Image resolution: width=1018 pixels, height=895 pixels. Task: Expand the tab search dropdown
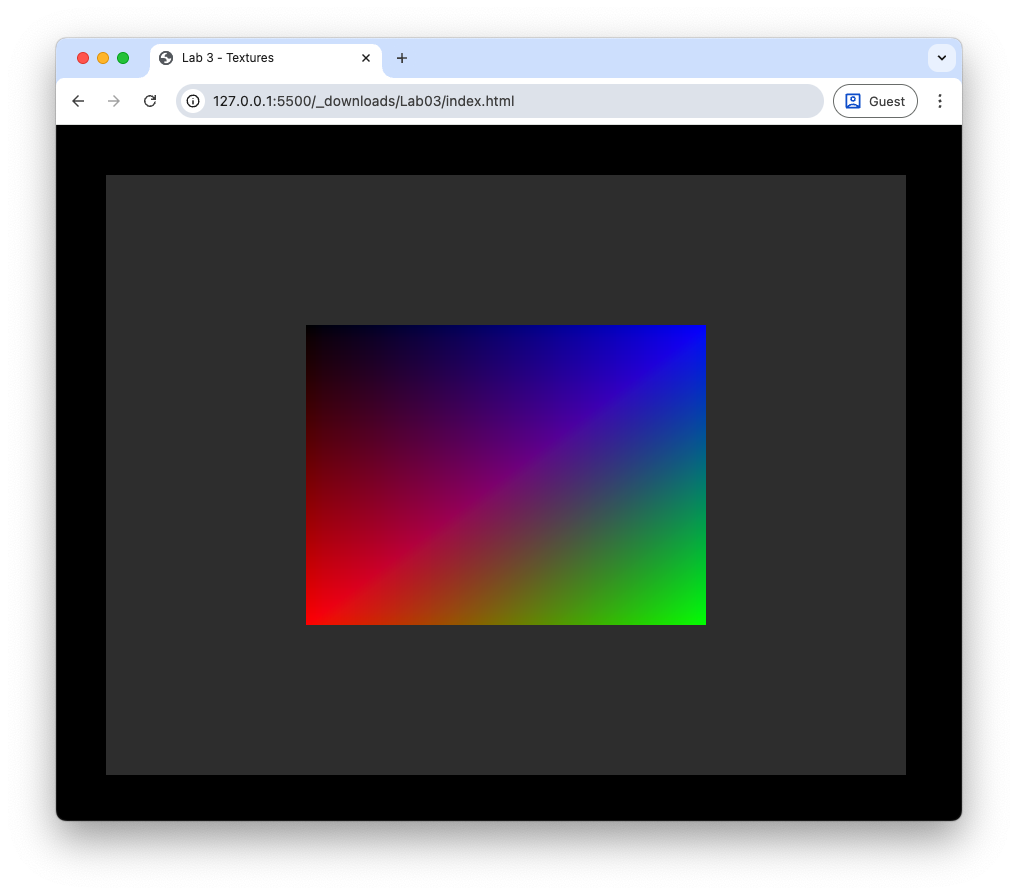click(x=941, y=58)
